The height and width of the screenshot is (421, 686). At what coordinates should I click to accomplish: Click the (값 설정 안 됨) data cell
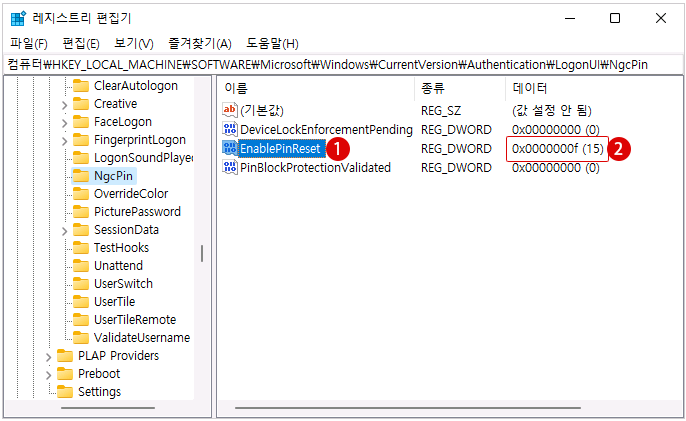click(x=551, y=110)
